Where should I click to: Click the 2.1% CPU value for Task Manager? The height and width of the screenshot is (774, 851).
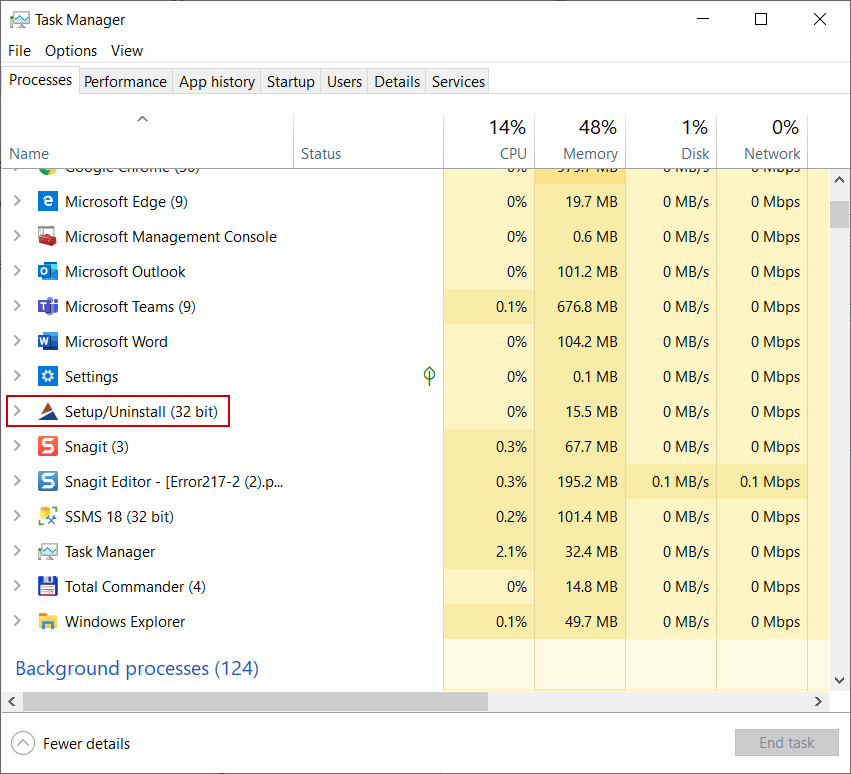pos(511,551)
